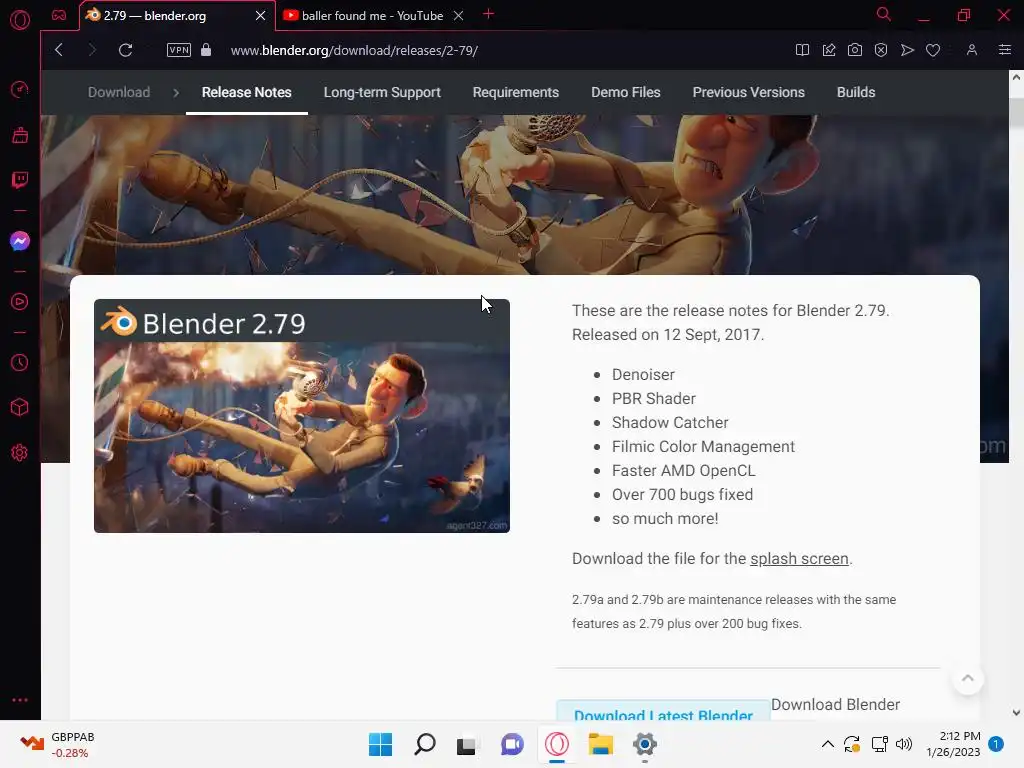Image resolution: width=1024 pixels, height=768 pixels.
Task: Click the page vertical scrollbar thumb
Action: pyautogui.click(x=1016, y=112)
